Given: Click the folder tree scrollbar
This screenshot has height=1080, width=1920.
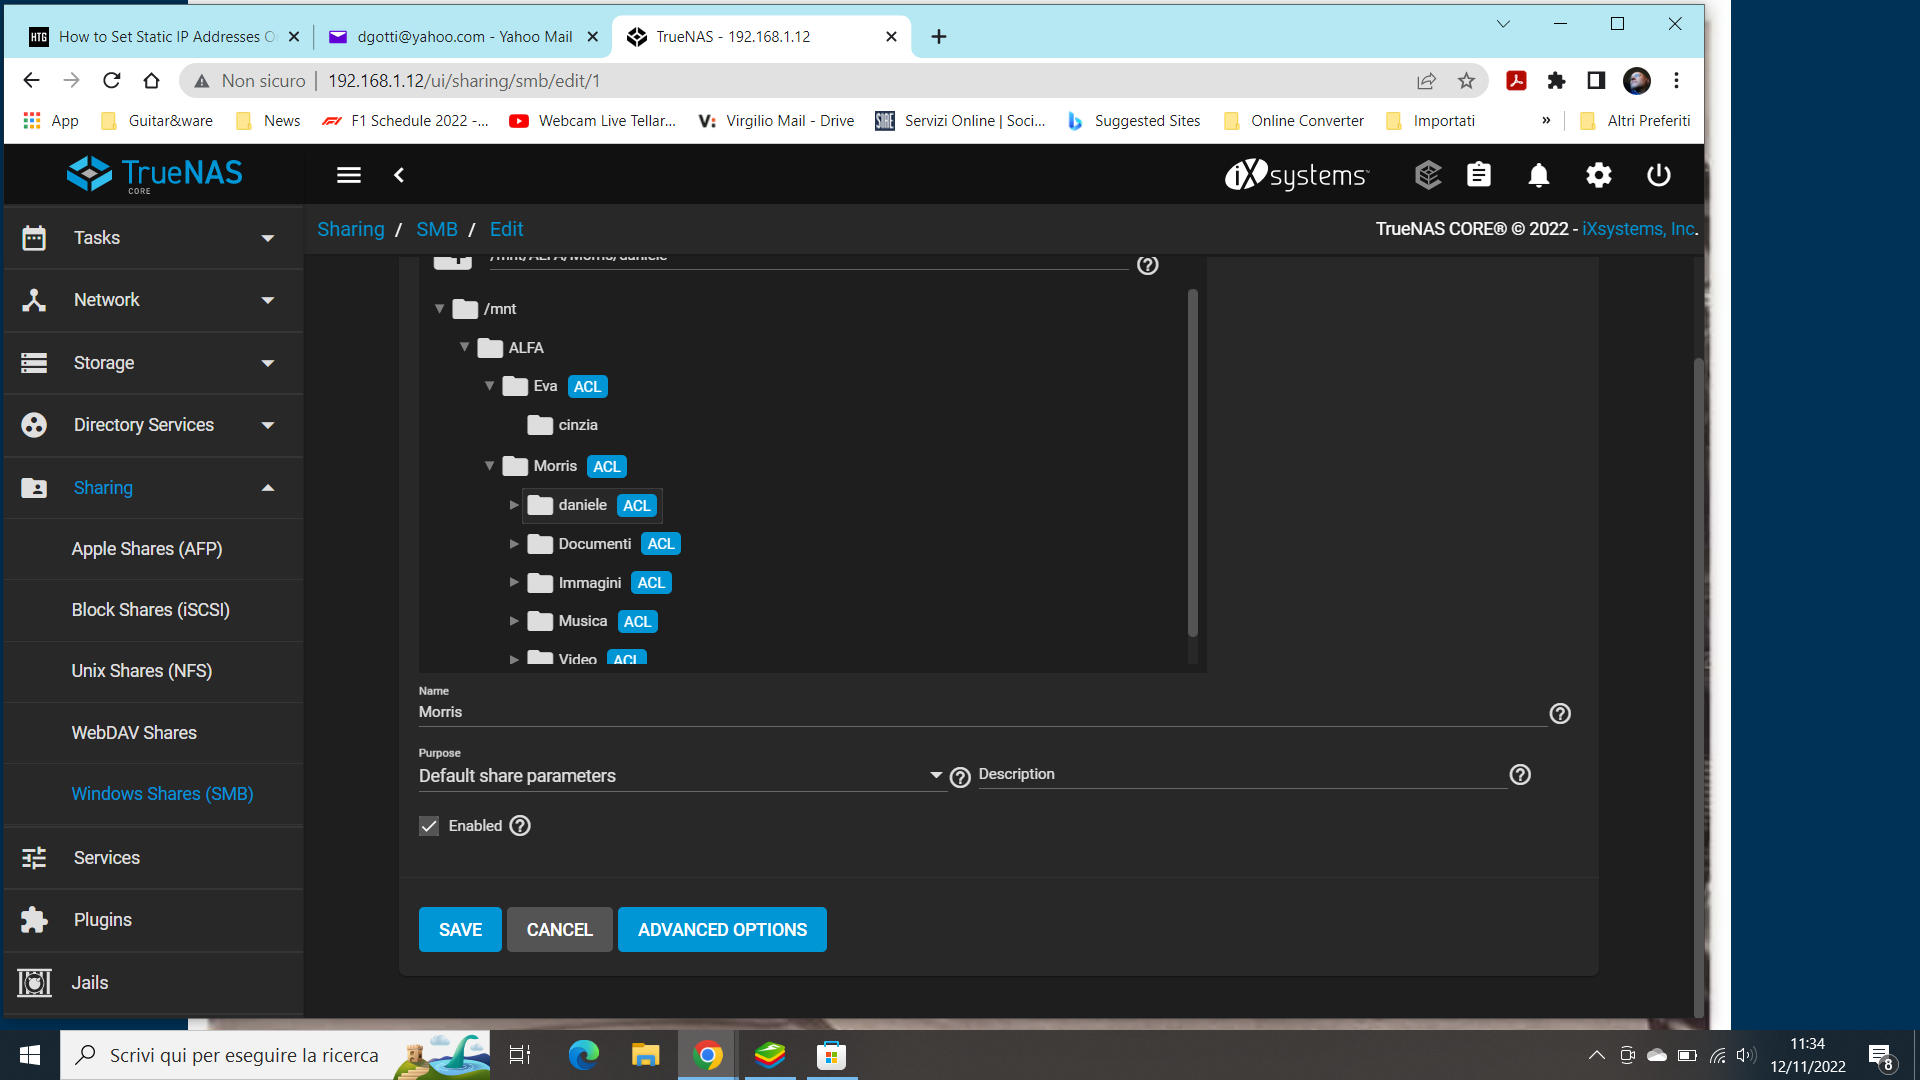Looking at the screenshot, I should coord(1192,463).
